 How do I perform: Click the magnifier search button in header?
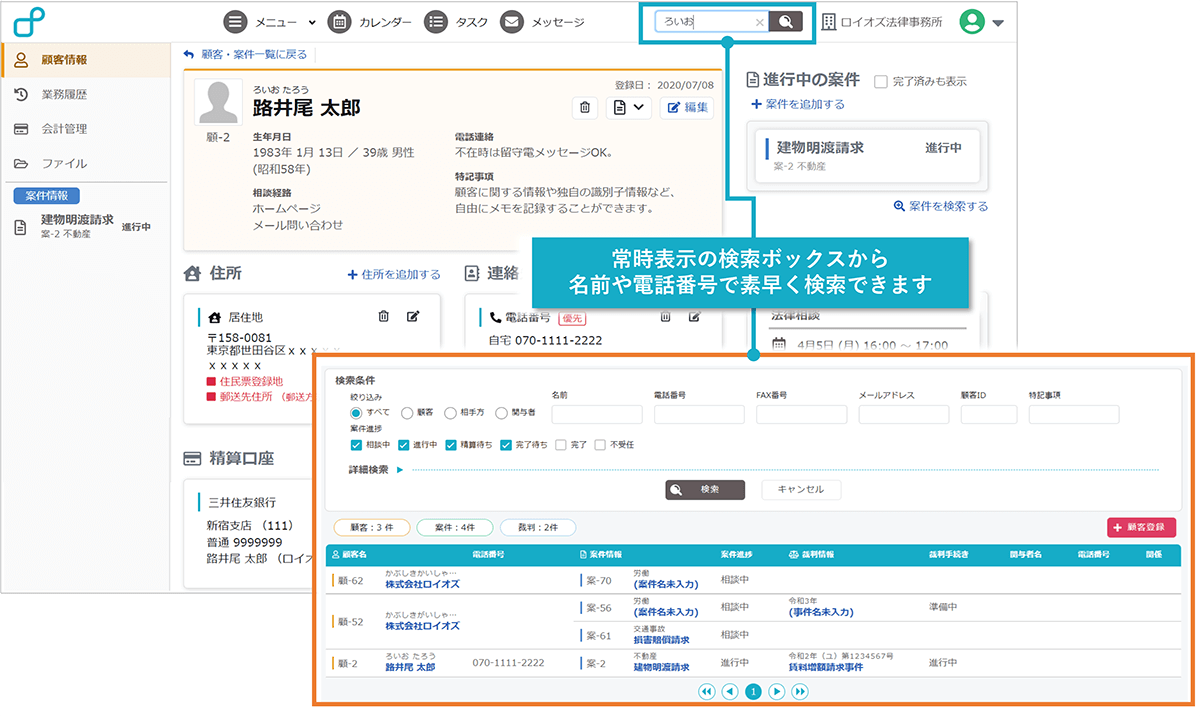[785, 22]
